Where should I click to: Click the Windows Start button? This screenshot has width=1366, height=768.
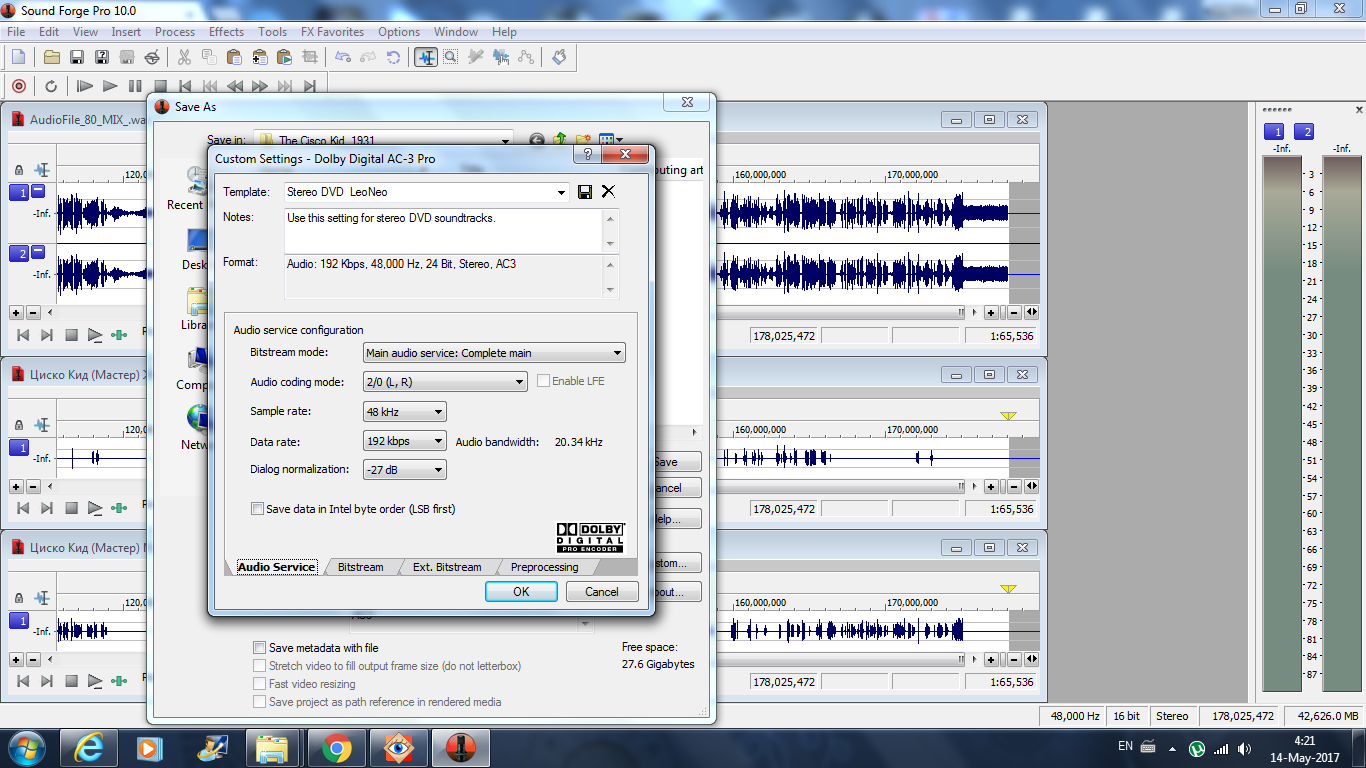(25, 747)
